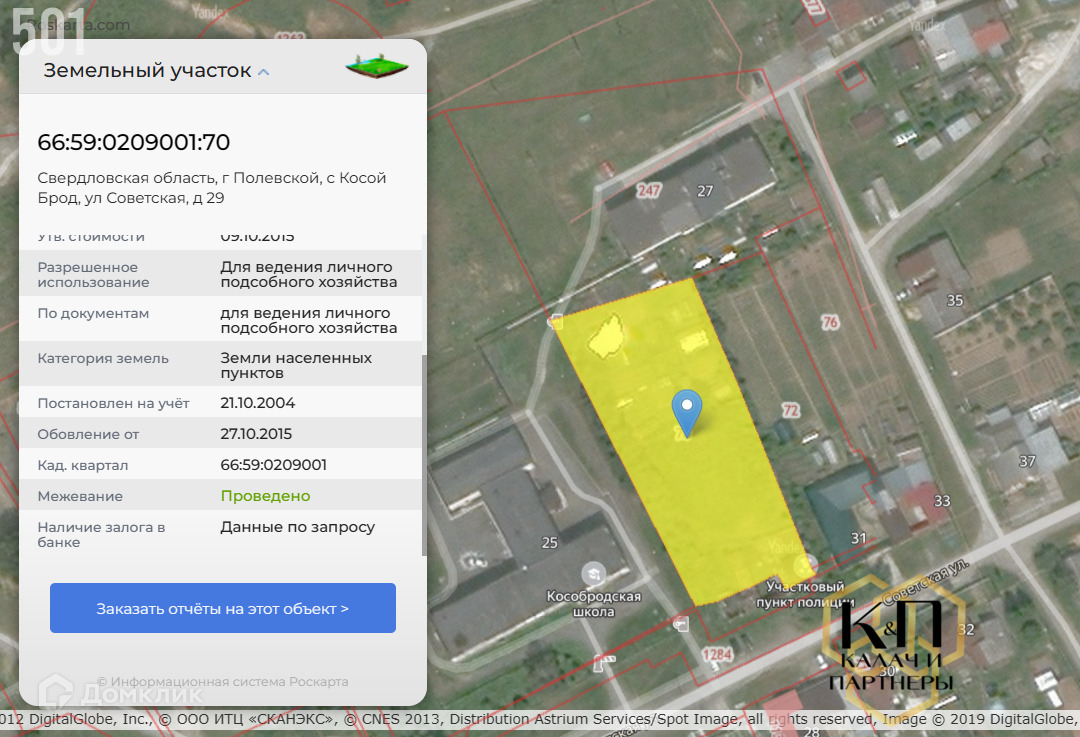Click house number 35 on map
Image resolution: width=1080 pixels, height=737 pixels.
tap(955, 300)
